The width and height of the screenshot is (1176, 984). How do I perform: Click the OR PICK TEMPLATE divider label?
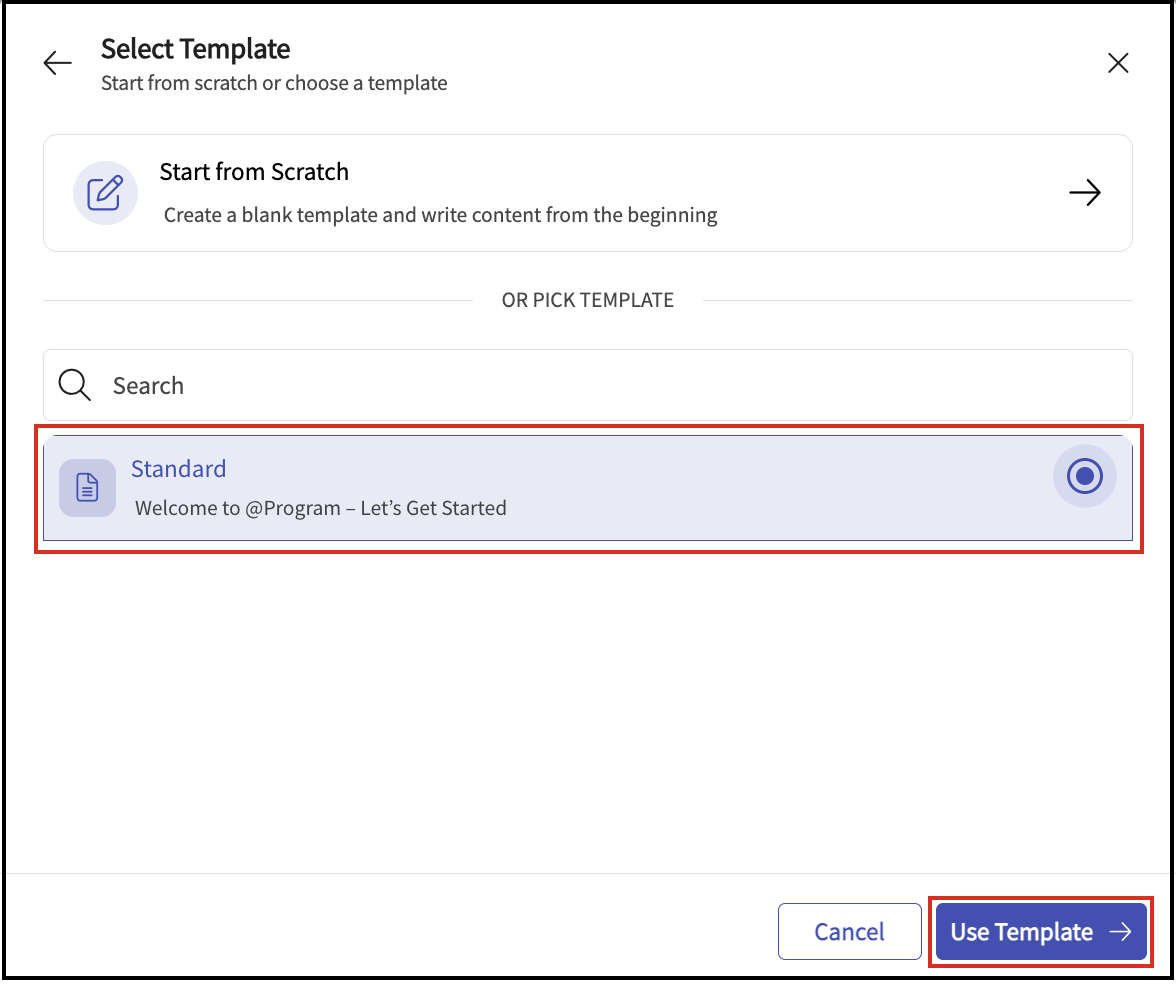pos(588,300)
